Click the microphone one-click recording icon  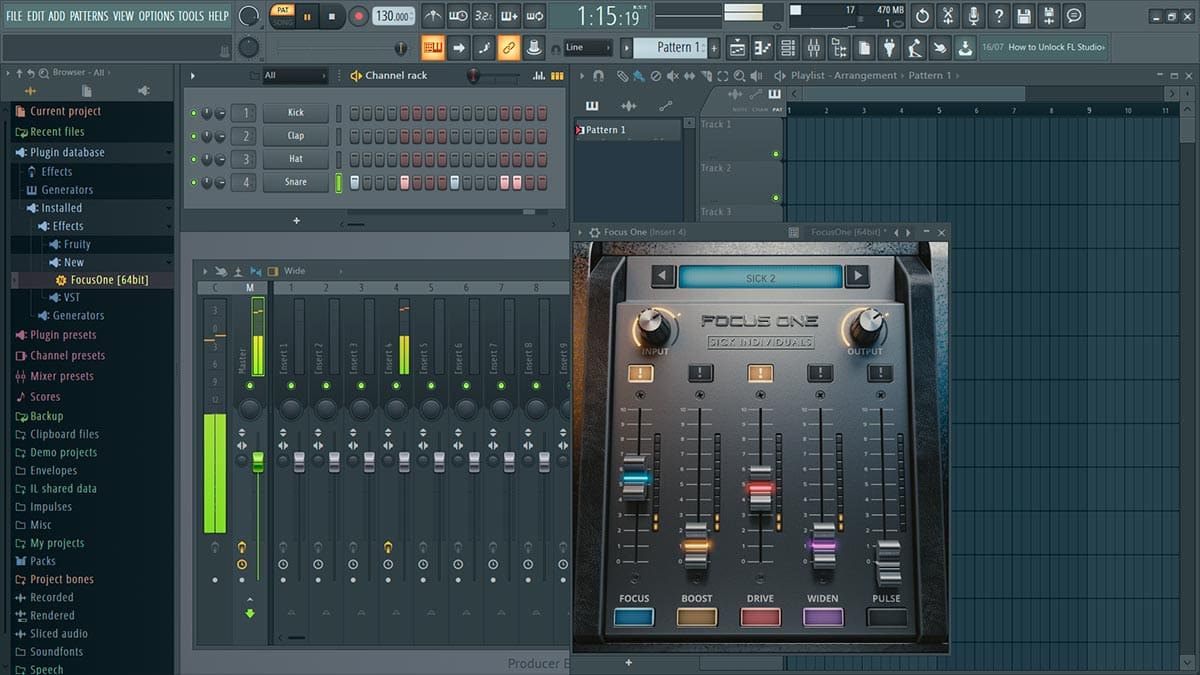point(973,16)
